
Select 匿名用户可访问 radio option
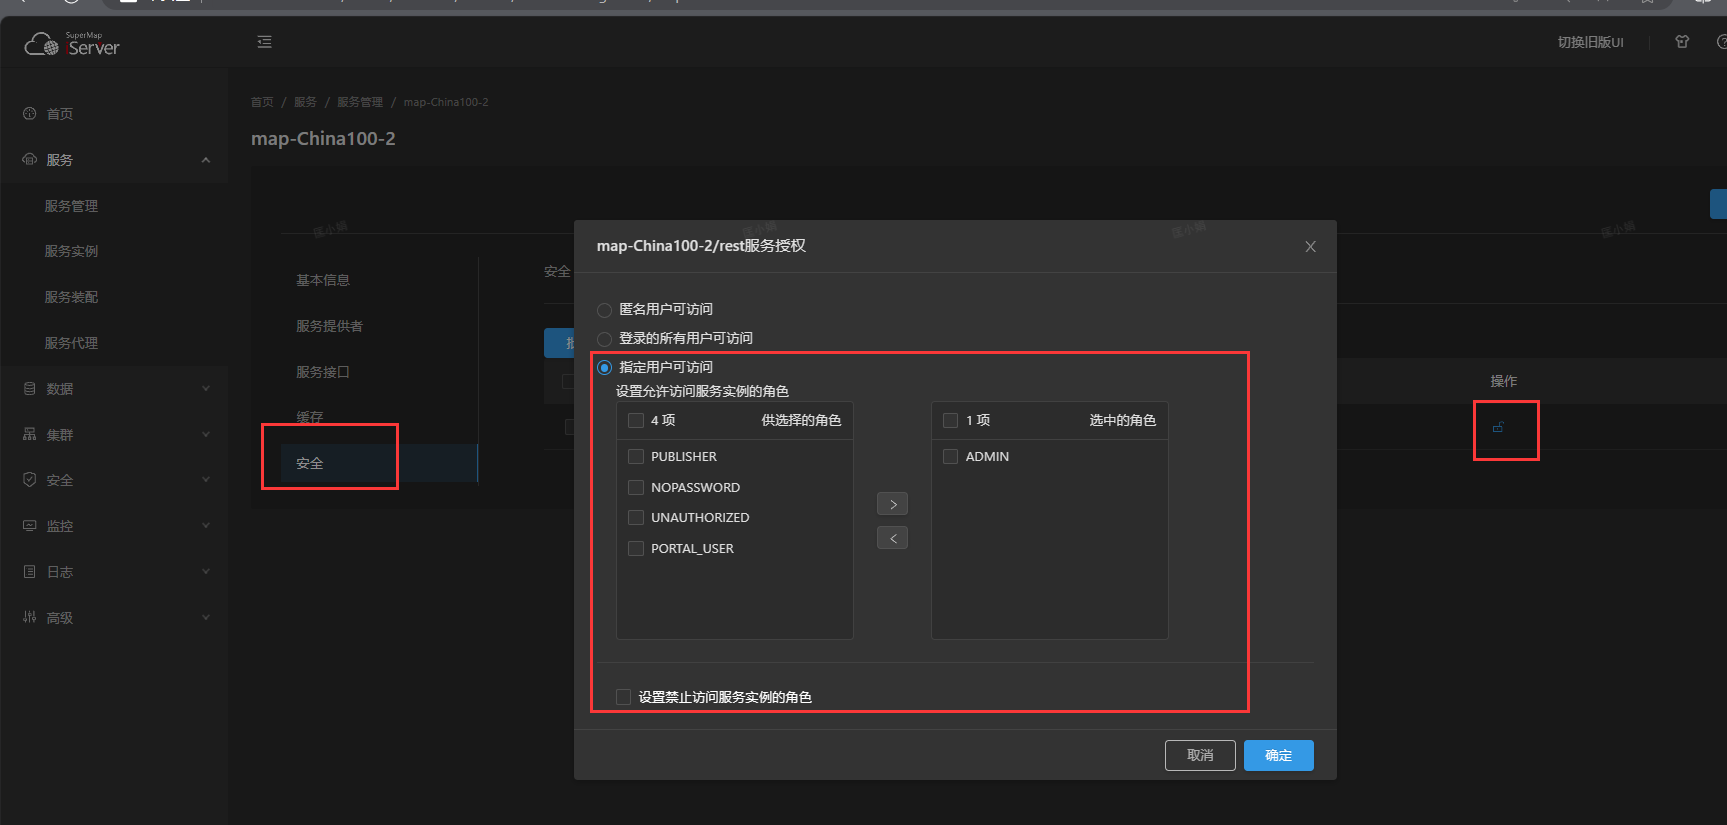(x=604, y=310)
